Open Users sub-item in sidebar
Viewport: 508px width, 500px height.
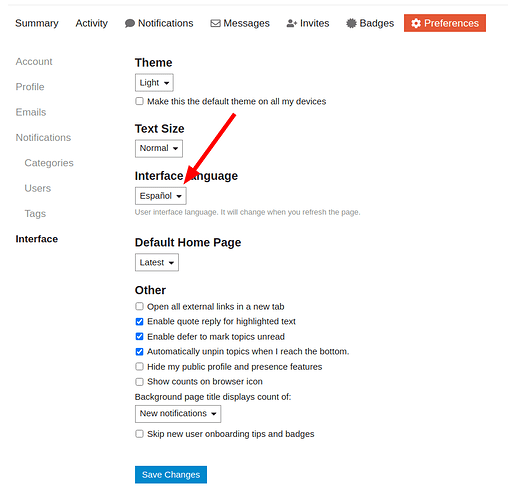click(38, 188)
